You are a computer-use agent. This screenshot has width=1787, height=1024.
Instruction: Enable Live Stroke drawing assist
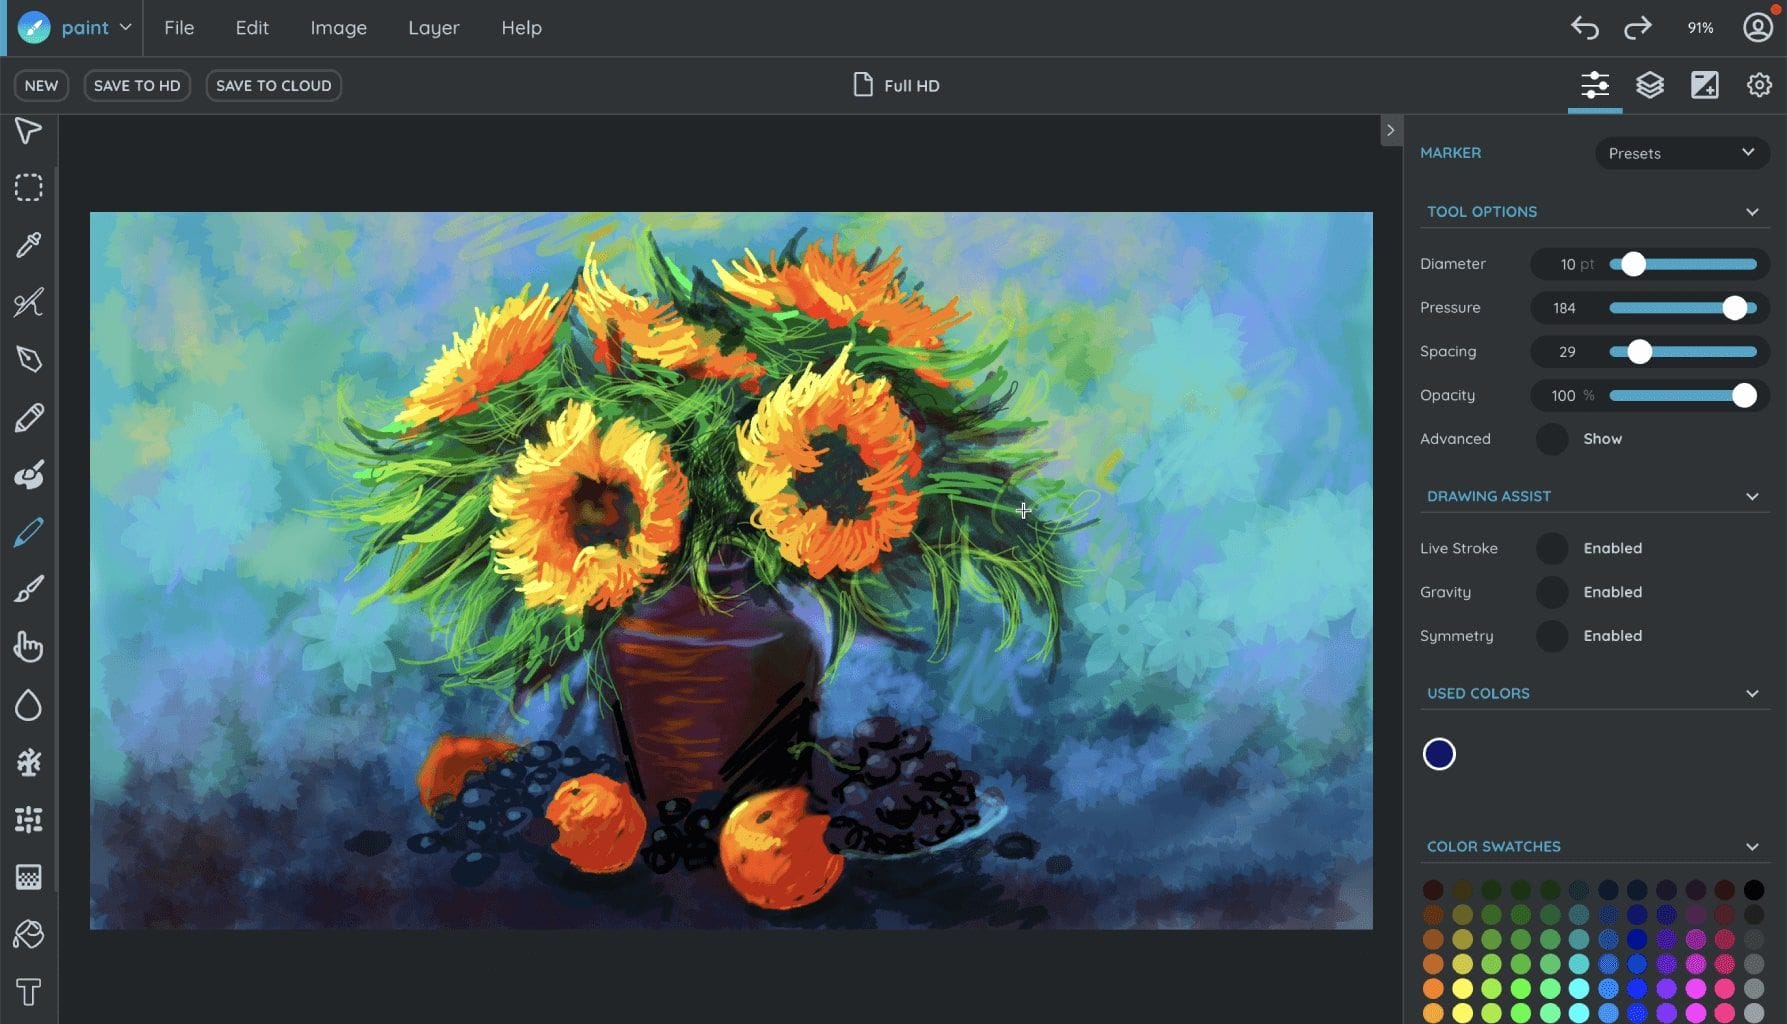coord(1552,548)
